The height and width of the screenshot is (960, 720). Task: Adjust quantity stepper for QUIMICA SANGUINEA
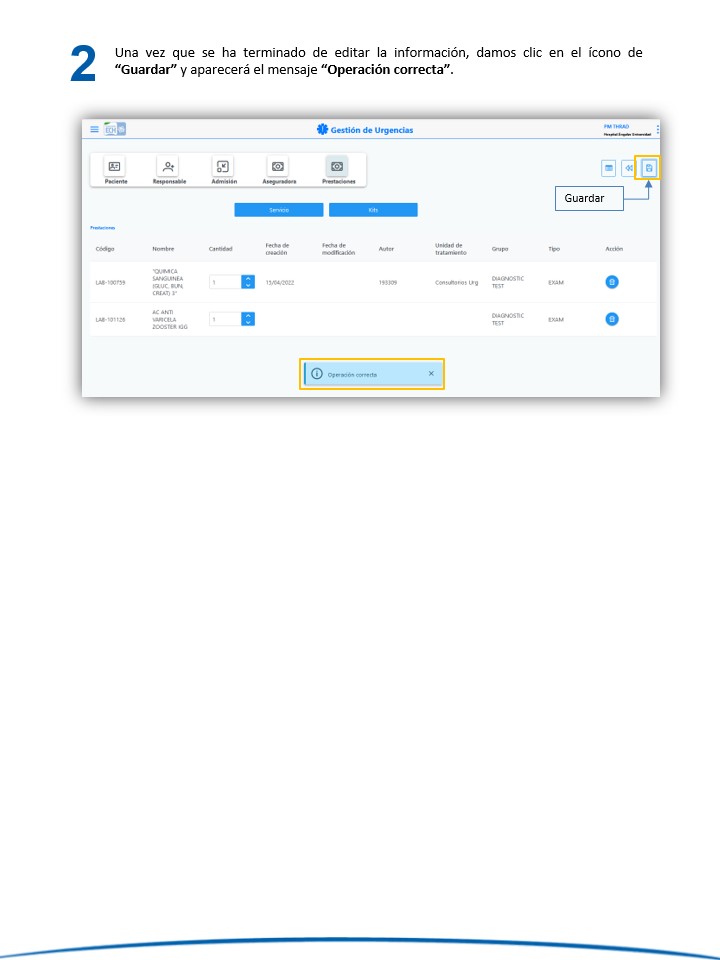click(248, 282)
